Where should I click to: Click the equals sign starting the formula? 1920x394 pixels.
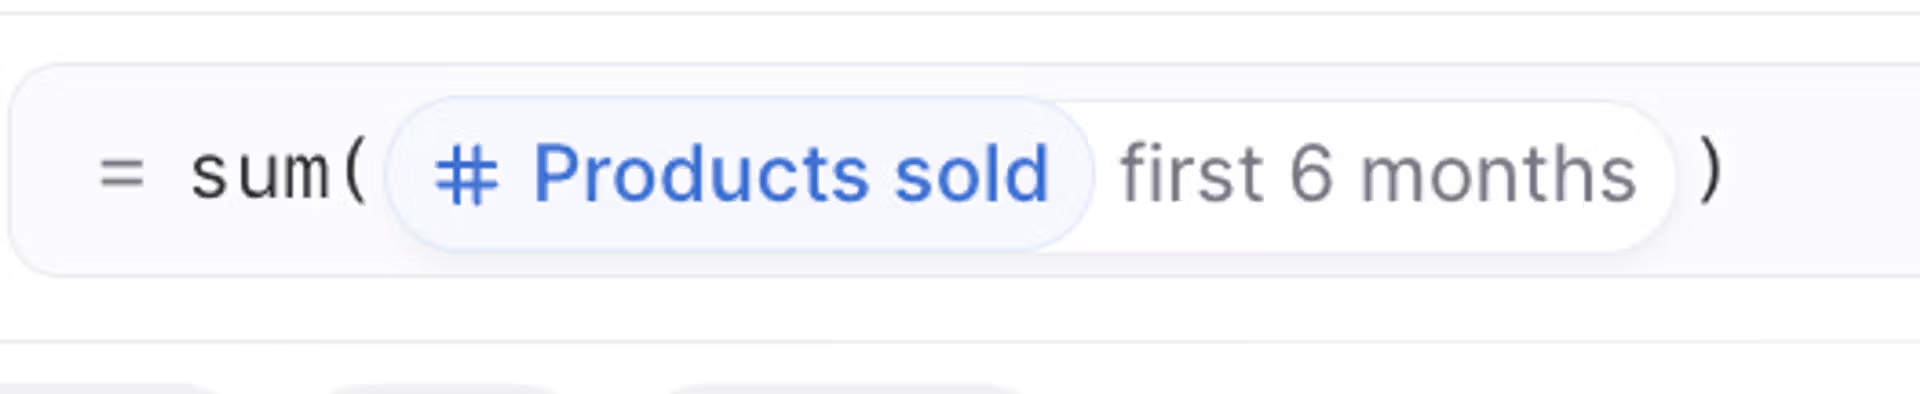[x=122, y=175]
